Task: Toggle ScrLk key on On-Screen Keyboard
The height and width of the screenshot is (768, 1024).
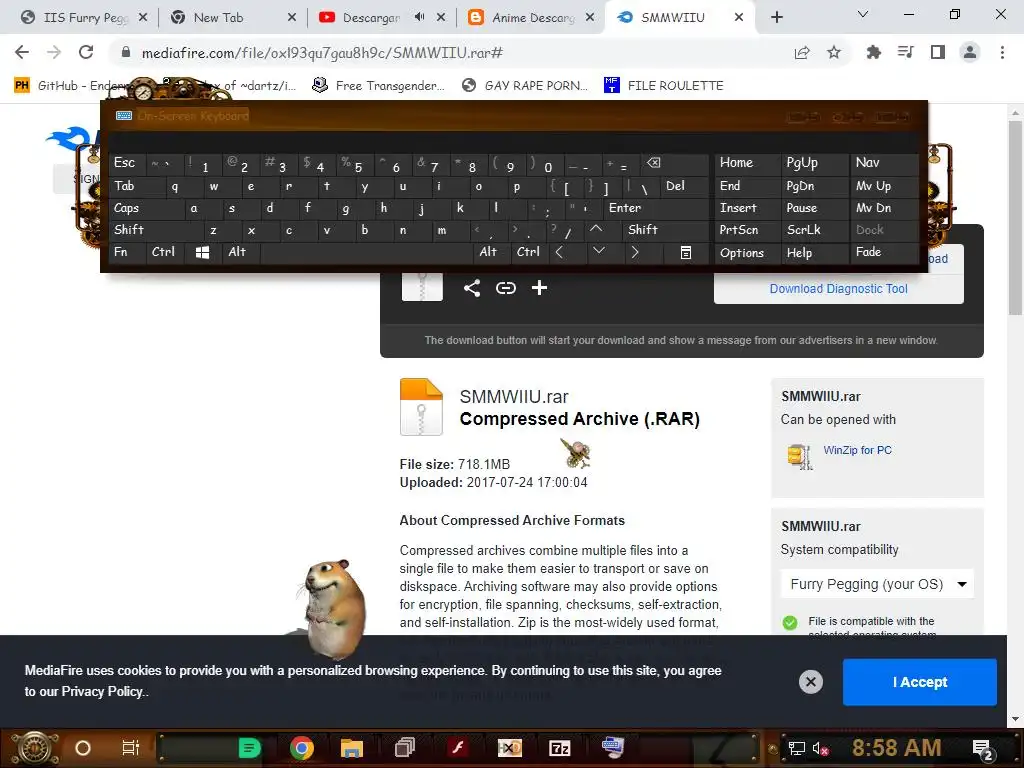Action: [815, 229]
